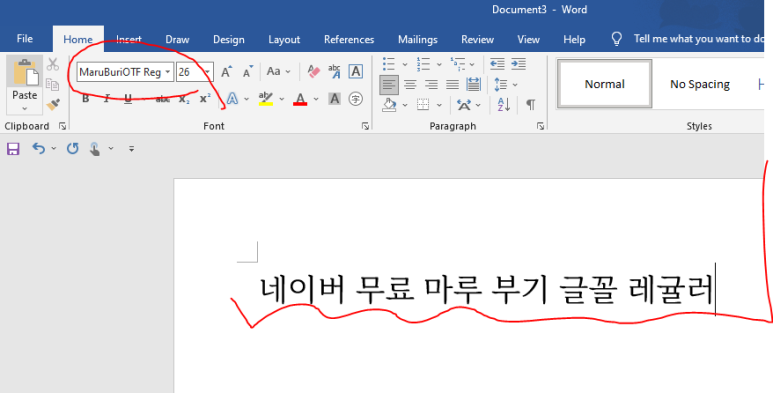This screenshot has width=773, height=393.
Task: Click the Shading paint bucket
Action: pyautogui.click(x=389, y=105)
